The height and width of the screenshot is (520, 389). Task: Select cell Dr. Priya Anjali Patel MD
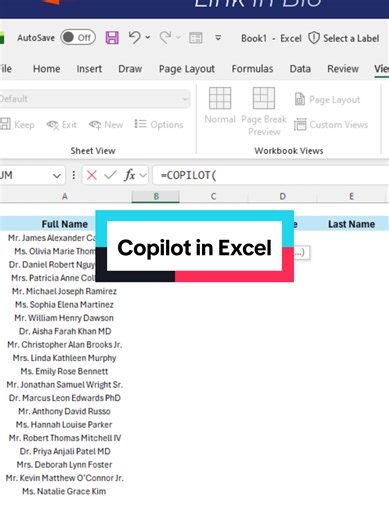[65, 451]
